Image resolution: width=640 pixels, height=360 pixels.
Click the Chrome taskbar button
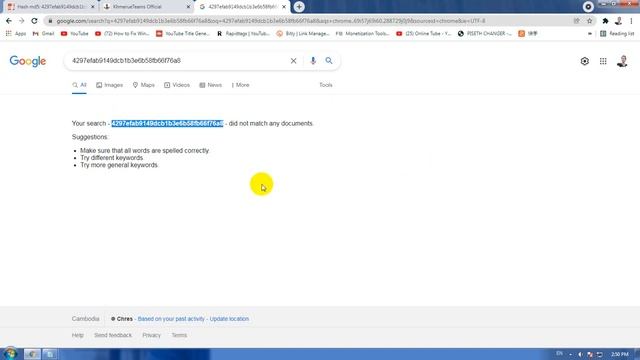tap(32, 354)
